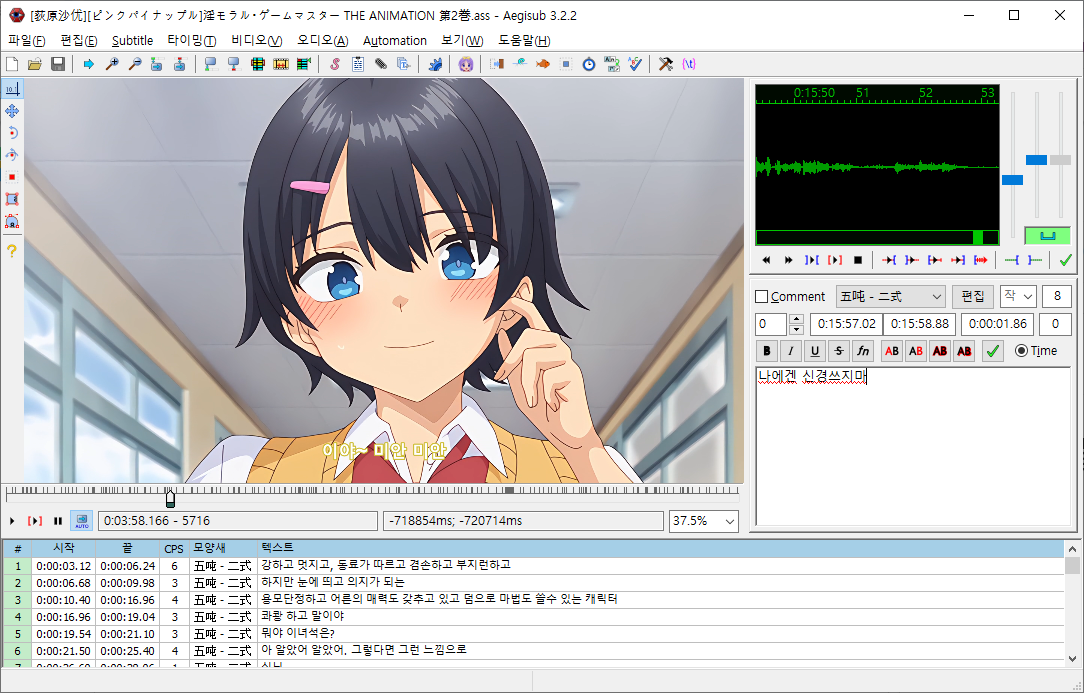The image size is (1084, 693).
Task: Select the Vector Clip video tool
Action: coord(12,221)
